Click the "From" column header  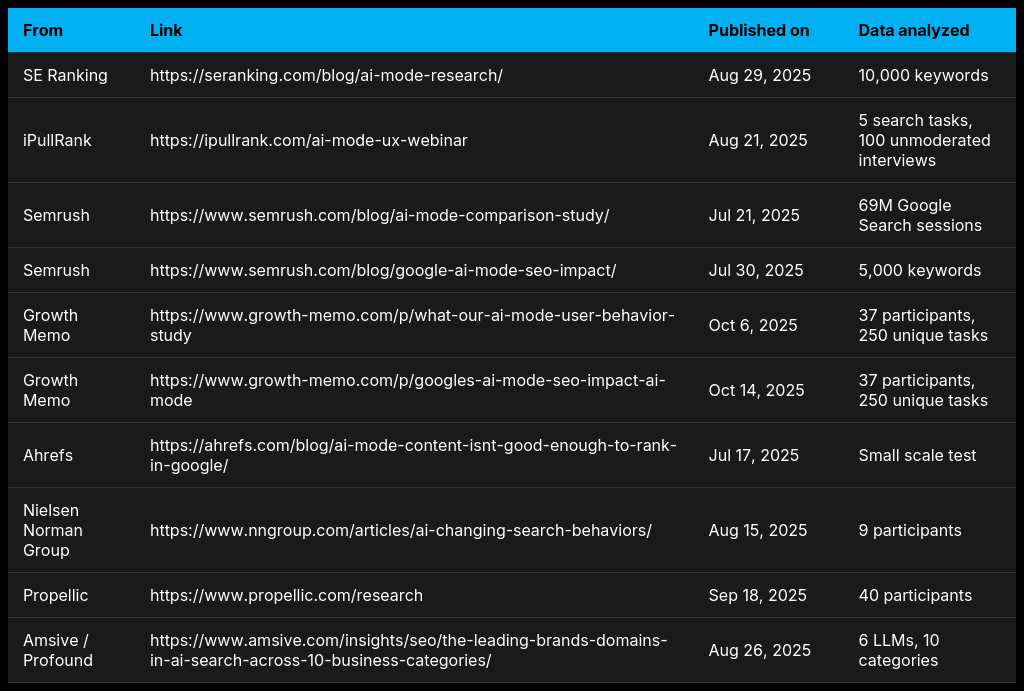[x=43, y=31]
